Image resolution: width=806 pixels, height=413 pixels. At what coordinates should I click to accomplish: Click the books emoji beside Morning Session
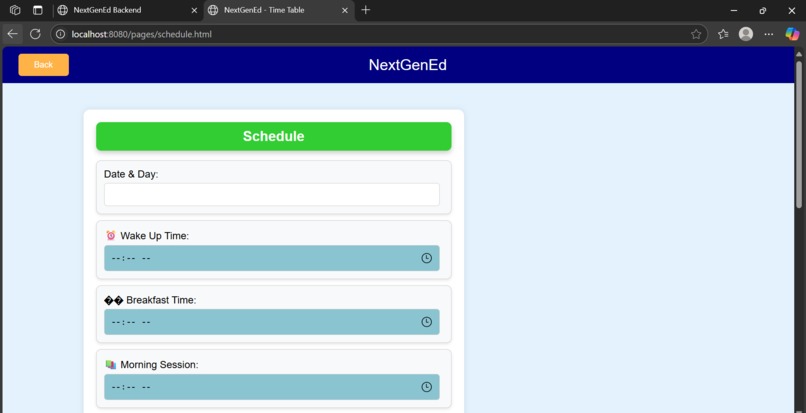coord(111,364)
